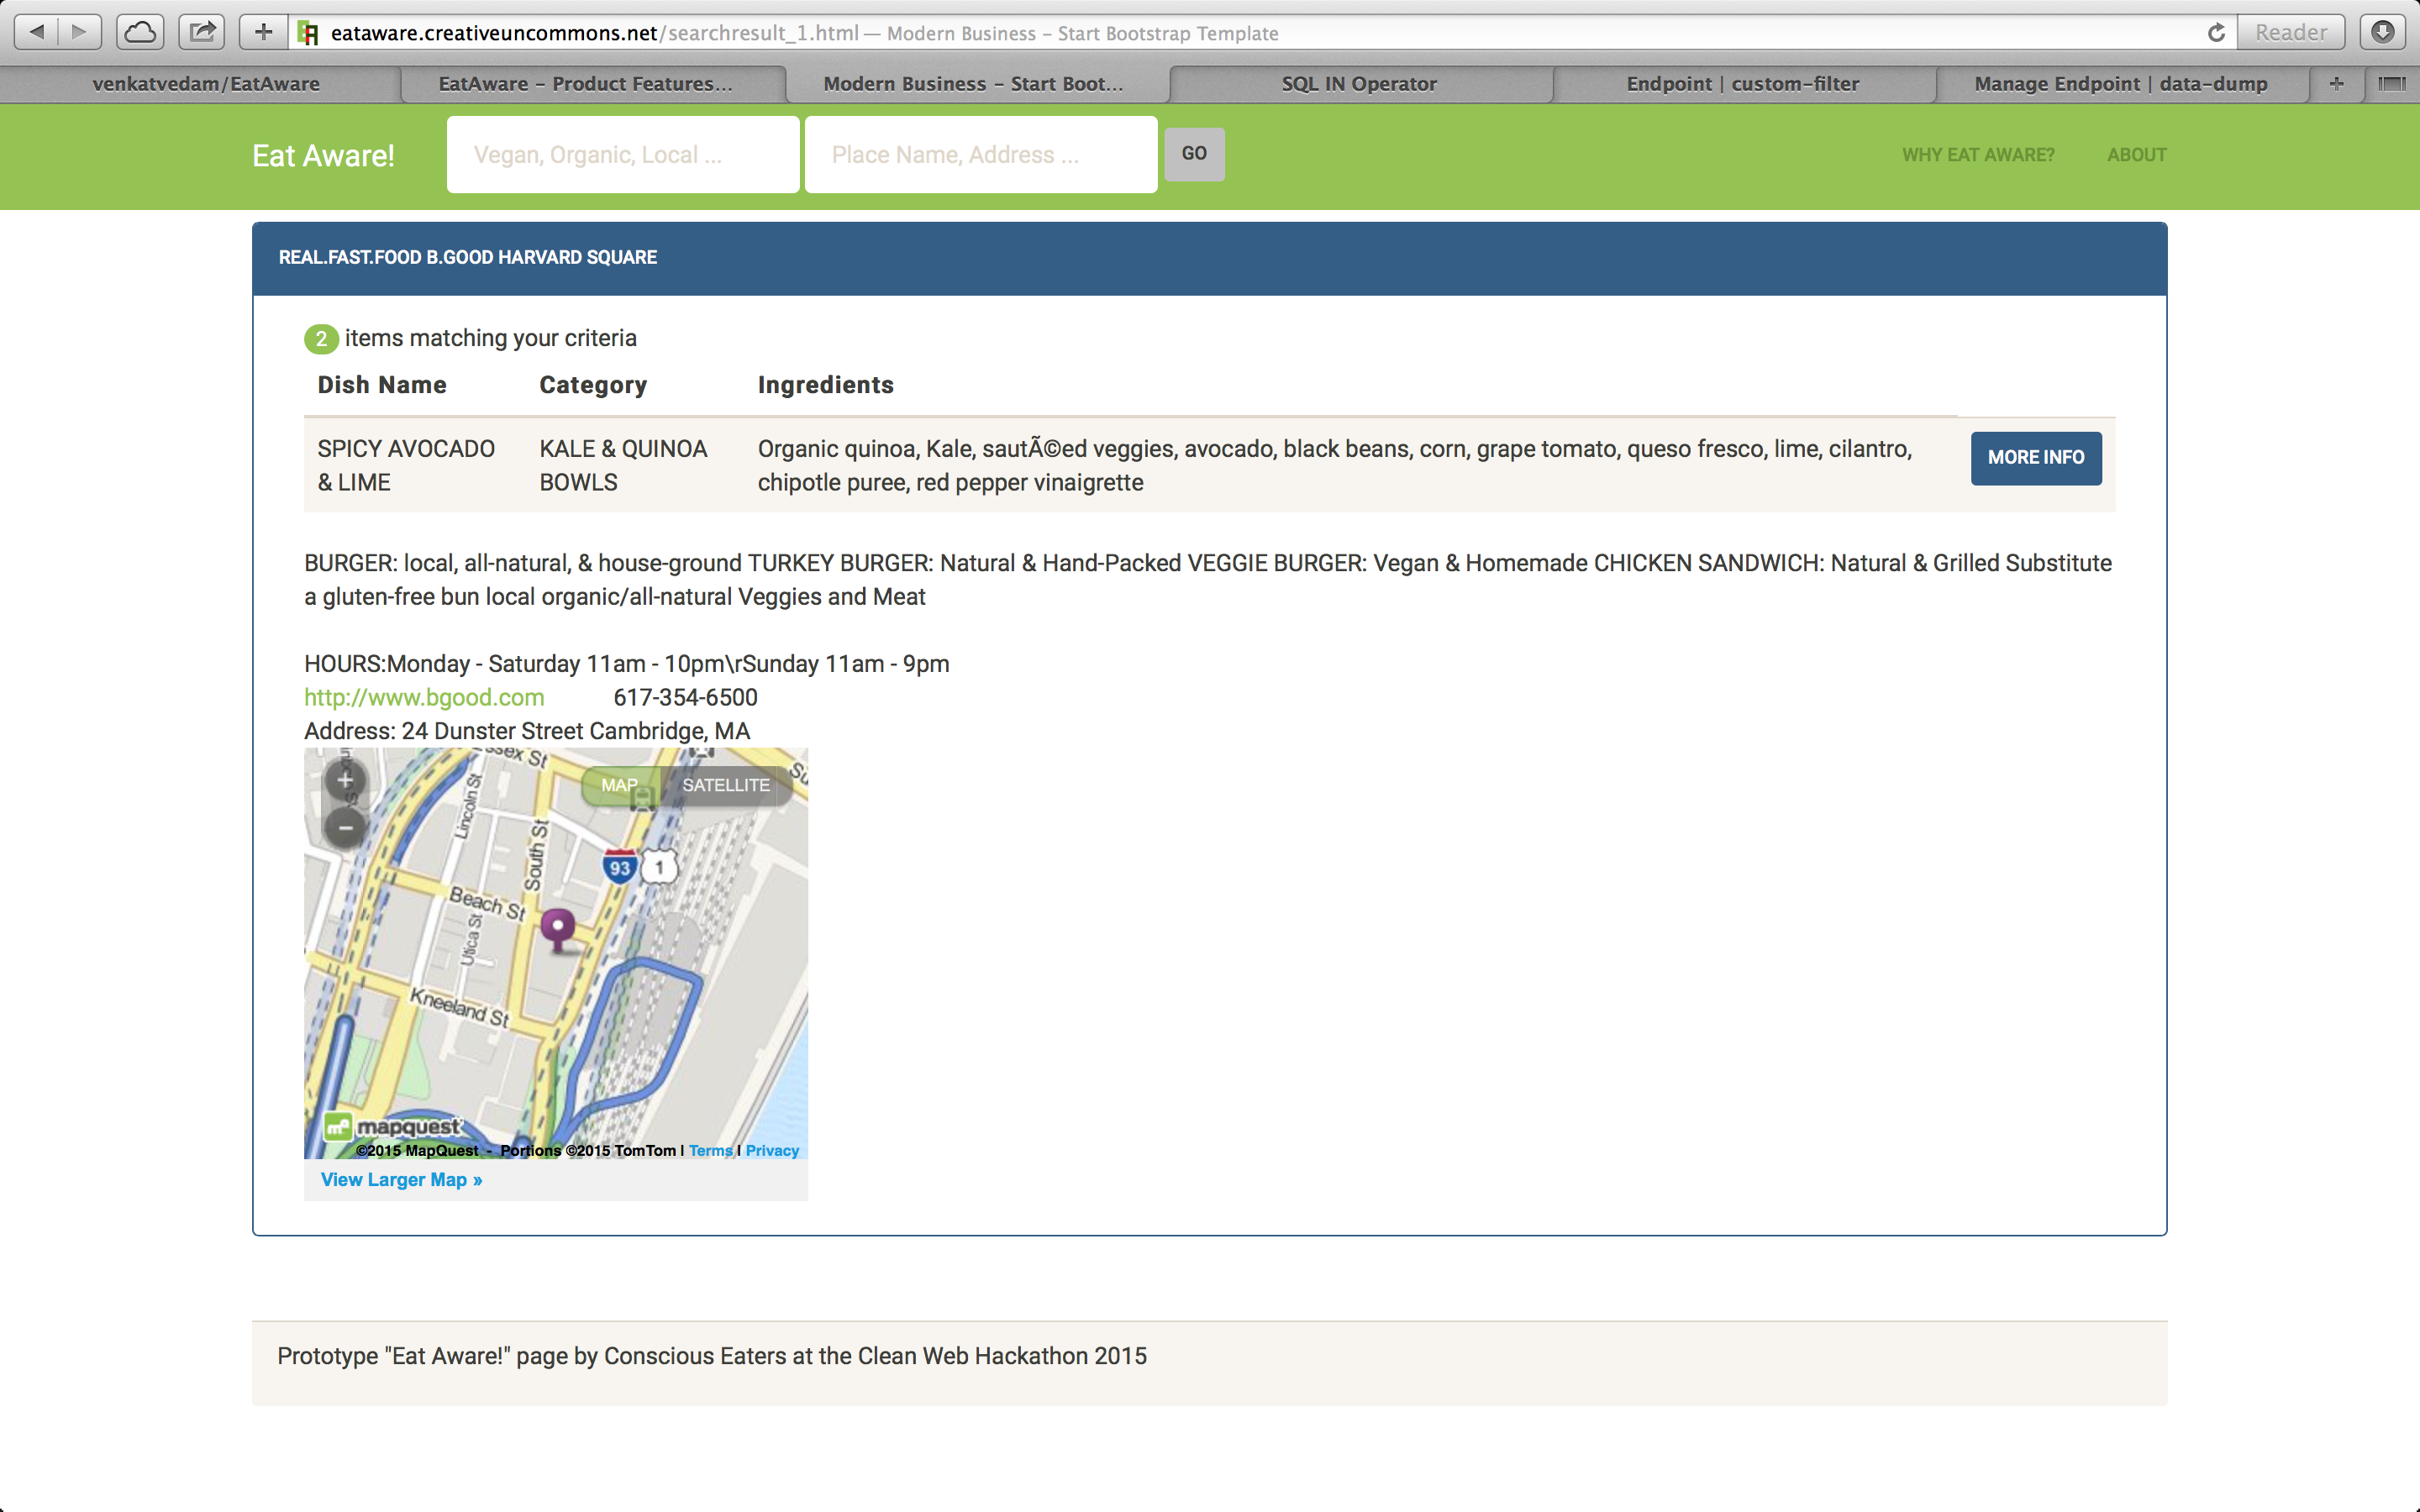Click the browser forward arrow
The image size is (2420, 1512).
tap(80, 32)
